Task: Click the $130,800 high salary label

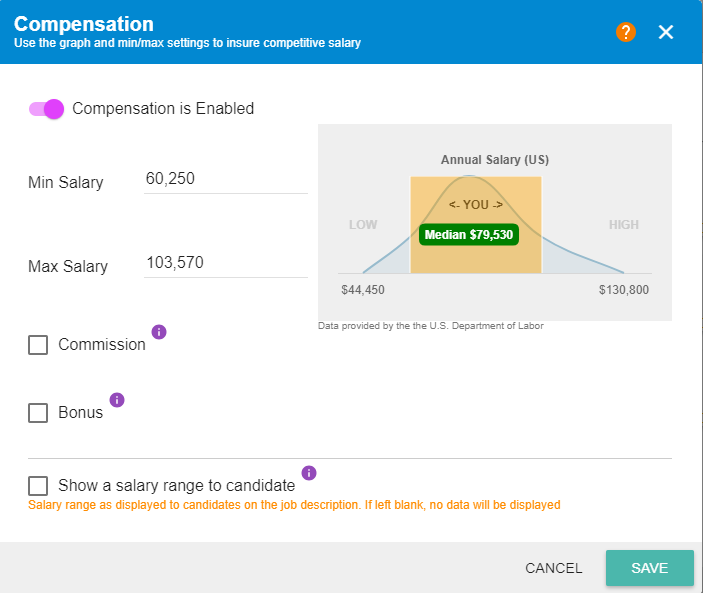Action: (623, 290)
